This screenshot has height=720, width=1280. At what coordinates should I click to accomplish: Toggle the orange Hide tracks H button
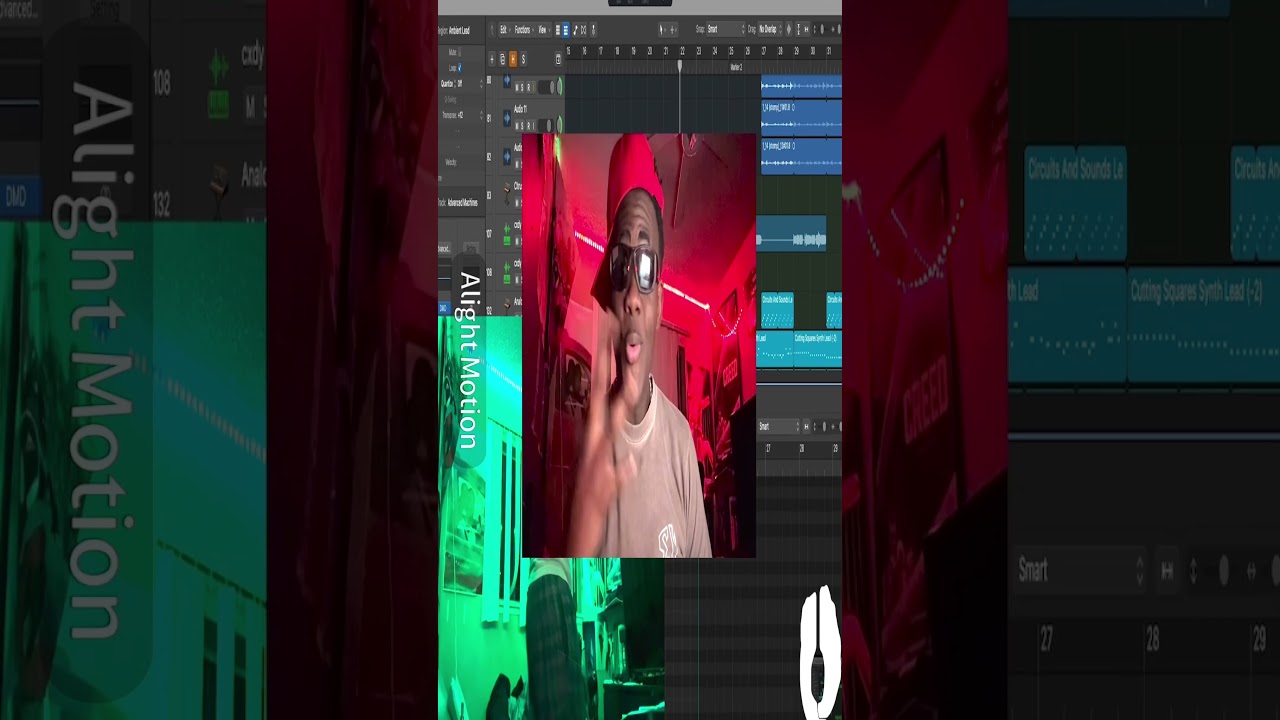coord(513,60)
